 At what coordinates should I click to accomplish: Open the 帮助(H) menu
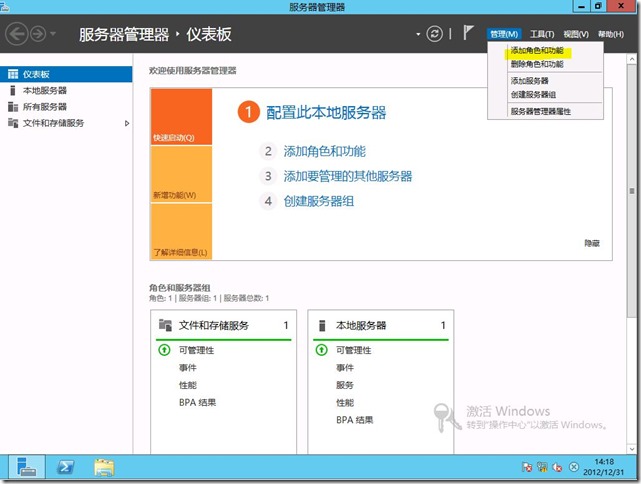[x=611, y=34]
